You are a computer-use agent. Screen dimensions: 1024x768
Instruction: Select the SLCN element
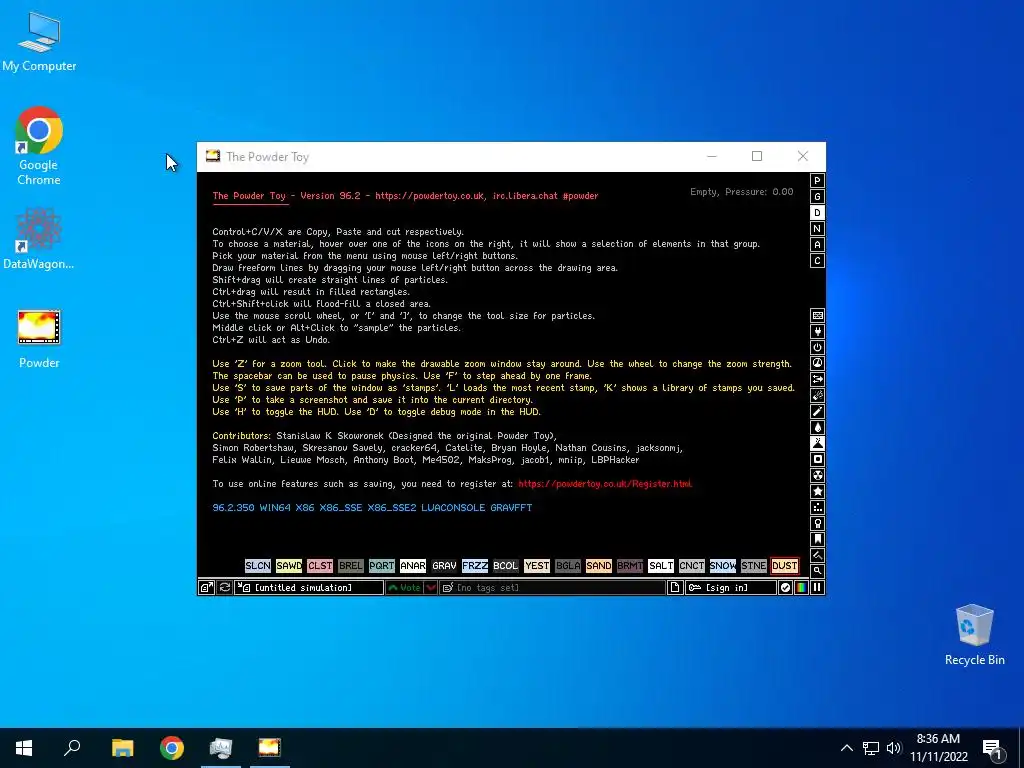coord(258,566)
